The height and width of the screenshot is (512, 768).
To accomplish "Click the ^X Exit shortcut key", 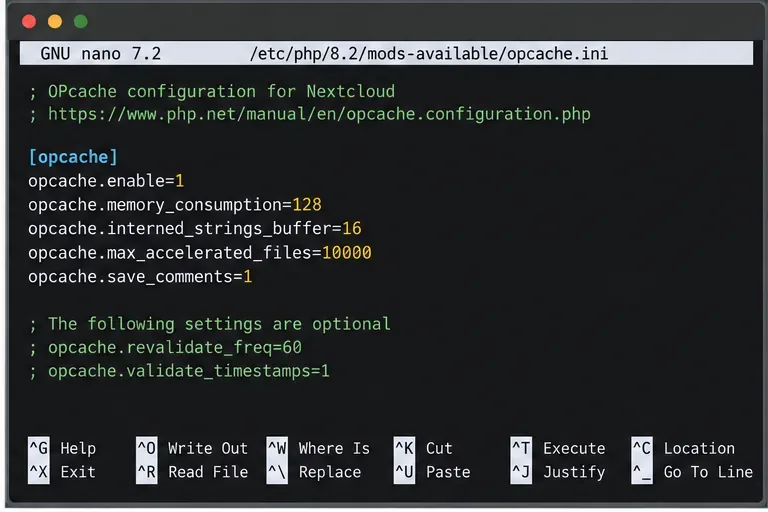I will tap(39, 472).
